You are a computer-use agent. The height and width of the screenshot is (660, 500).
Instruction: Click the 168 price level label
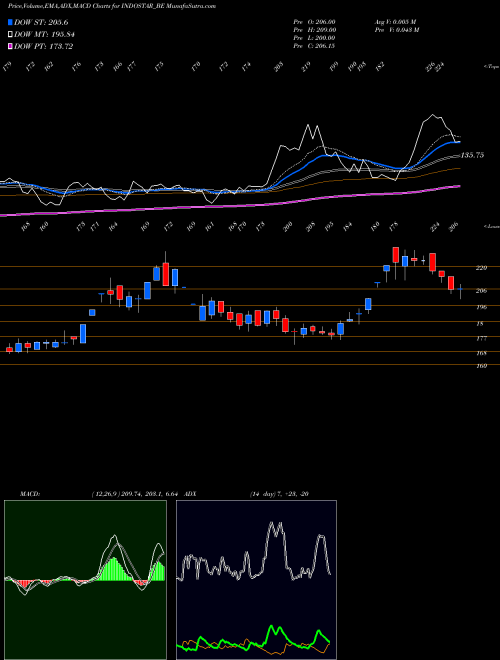(x=481, y=353)
